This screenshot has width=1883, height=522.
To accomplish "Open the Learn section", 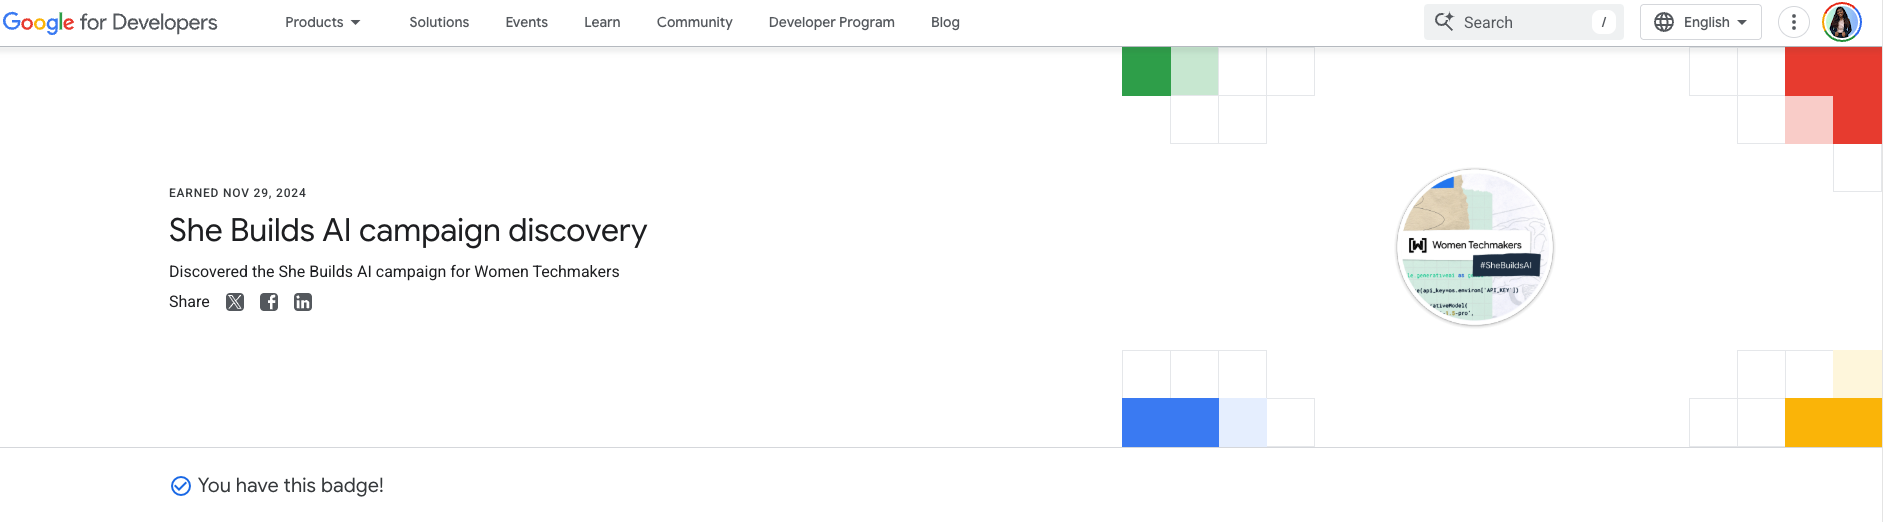I will point(602,22).
